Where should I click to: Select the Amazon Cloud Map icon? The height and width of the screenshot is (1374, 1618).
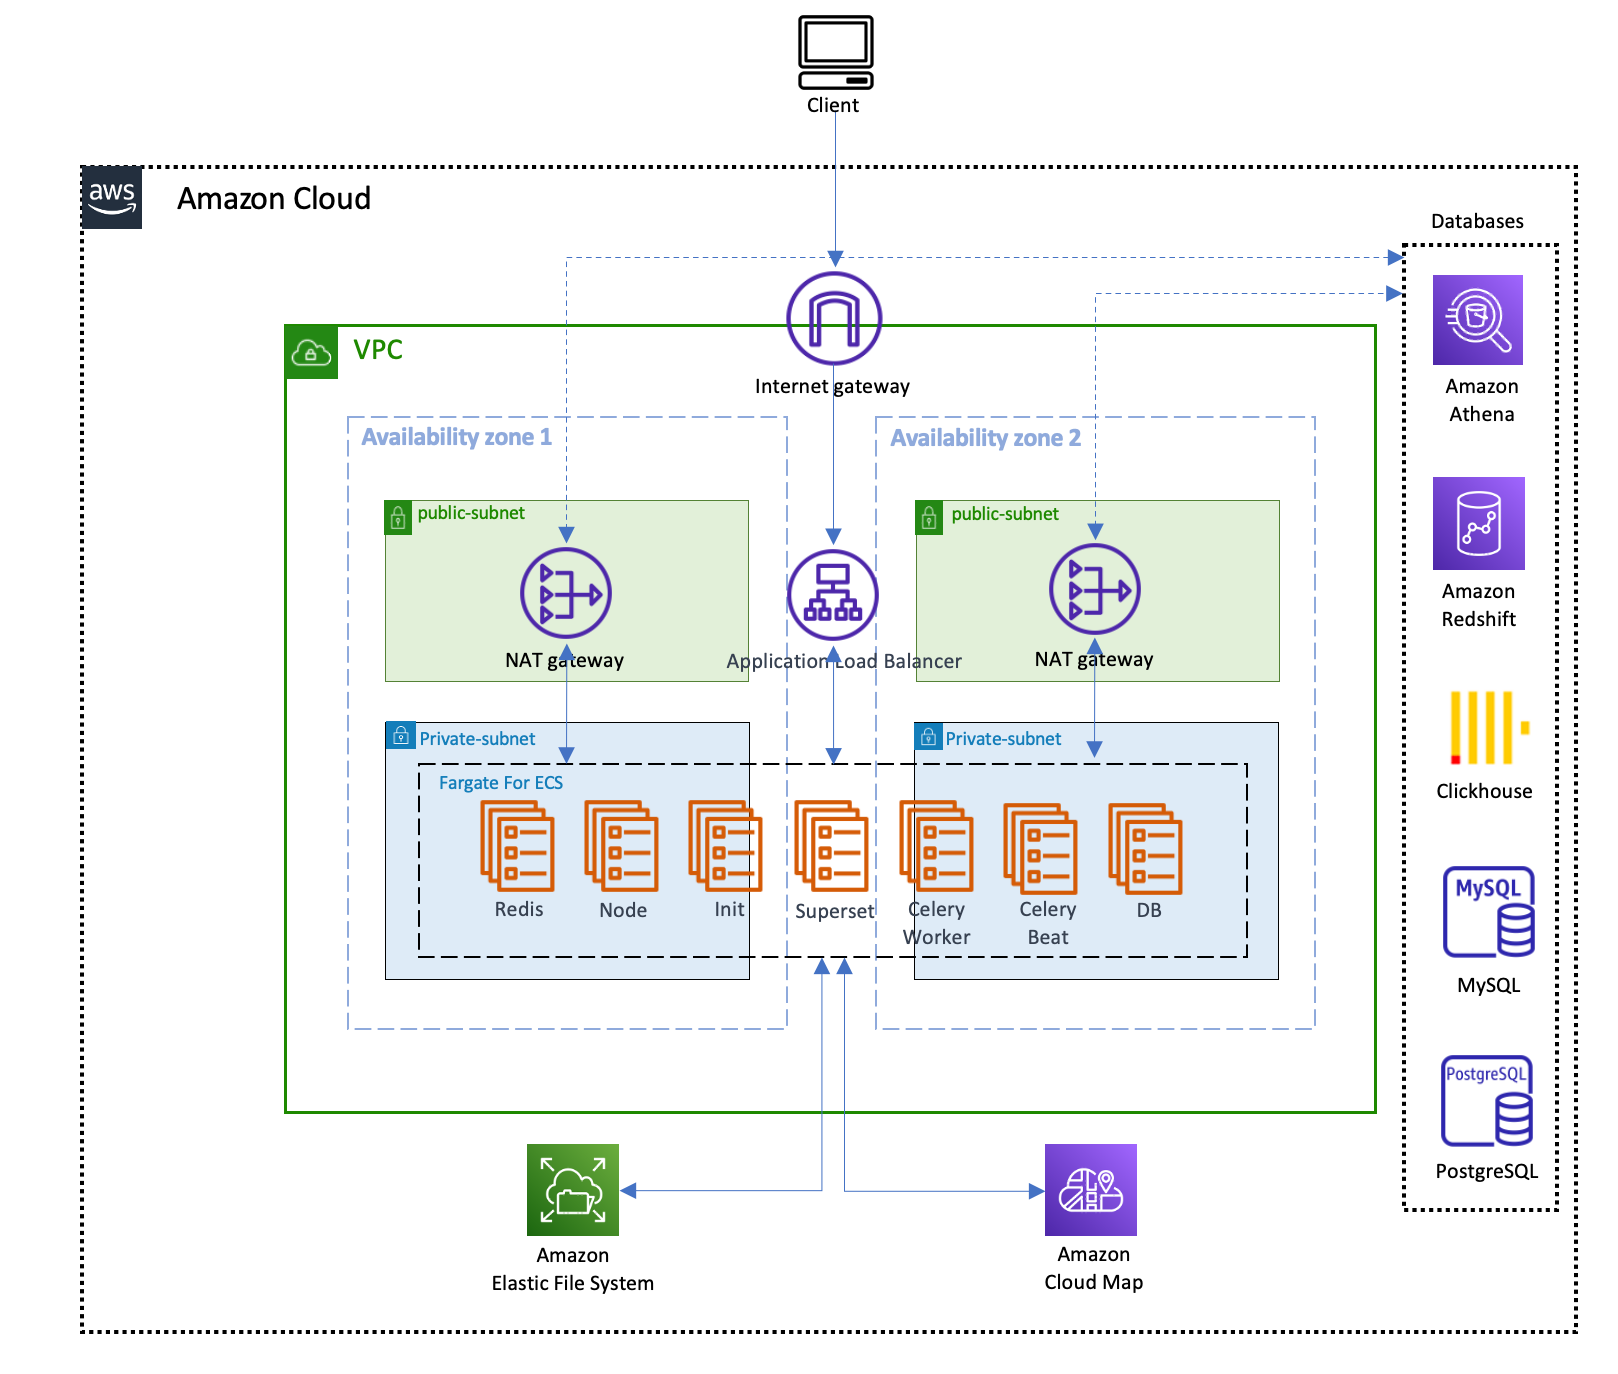point(1091,1190)
